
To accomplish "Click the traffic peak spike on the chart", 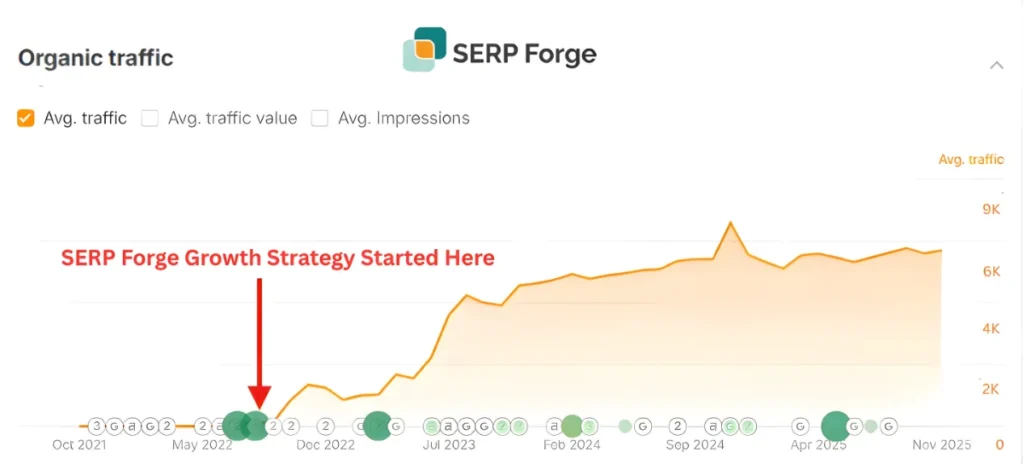I will (731, 224).
